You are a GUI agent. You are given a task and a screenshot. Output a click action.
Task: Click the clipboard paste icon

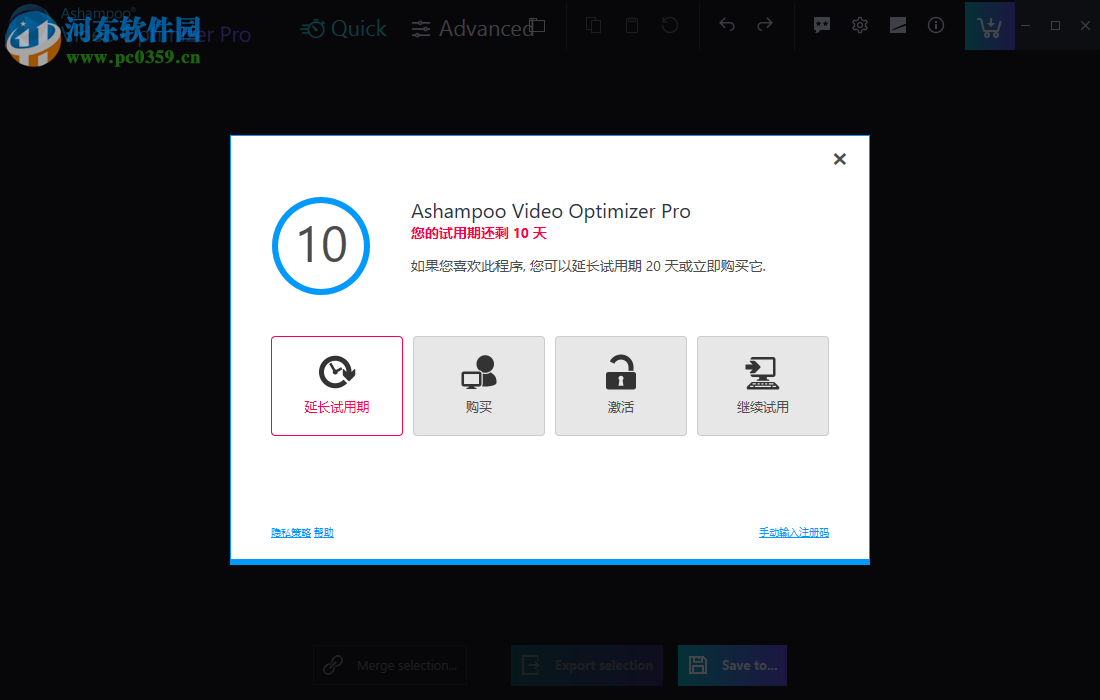coord(631,25)
